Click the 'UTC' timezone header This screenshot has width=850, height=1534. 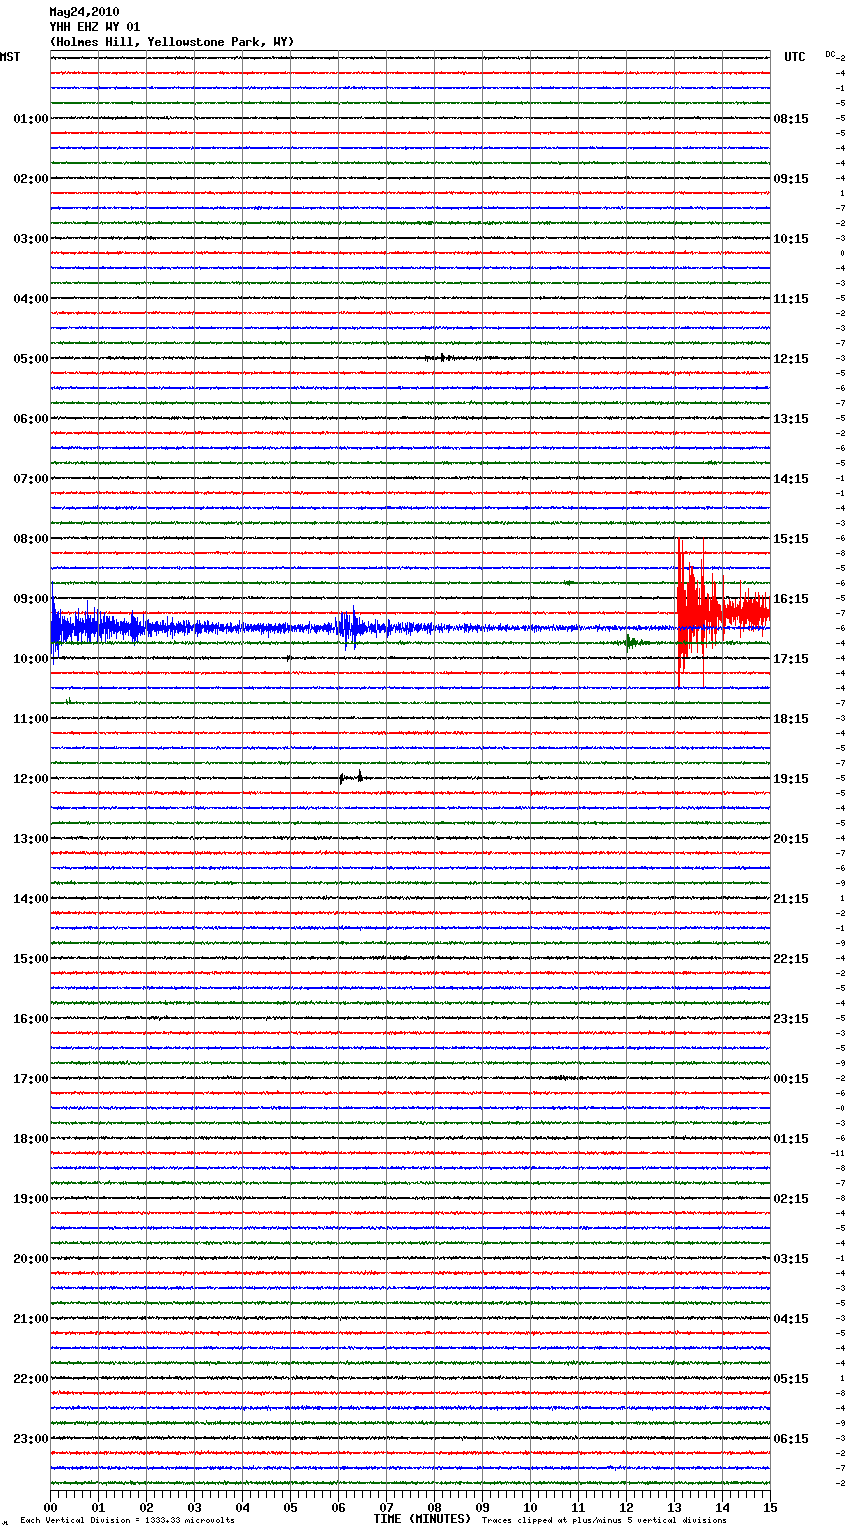(795, 57)
